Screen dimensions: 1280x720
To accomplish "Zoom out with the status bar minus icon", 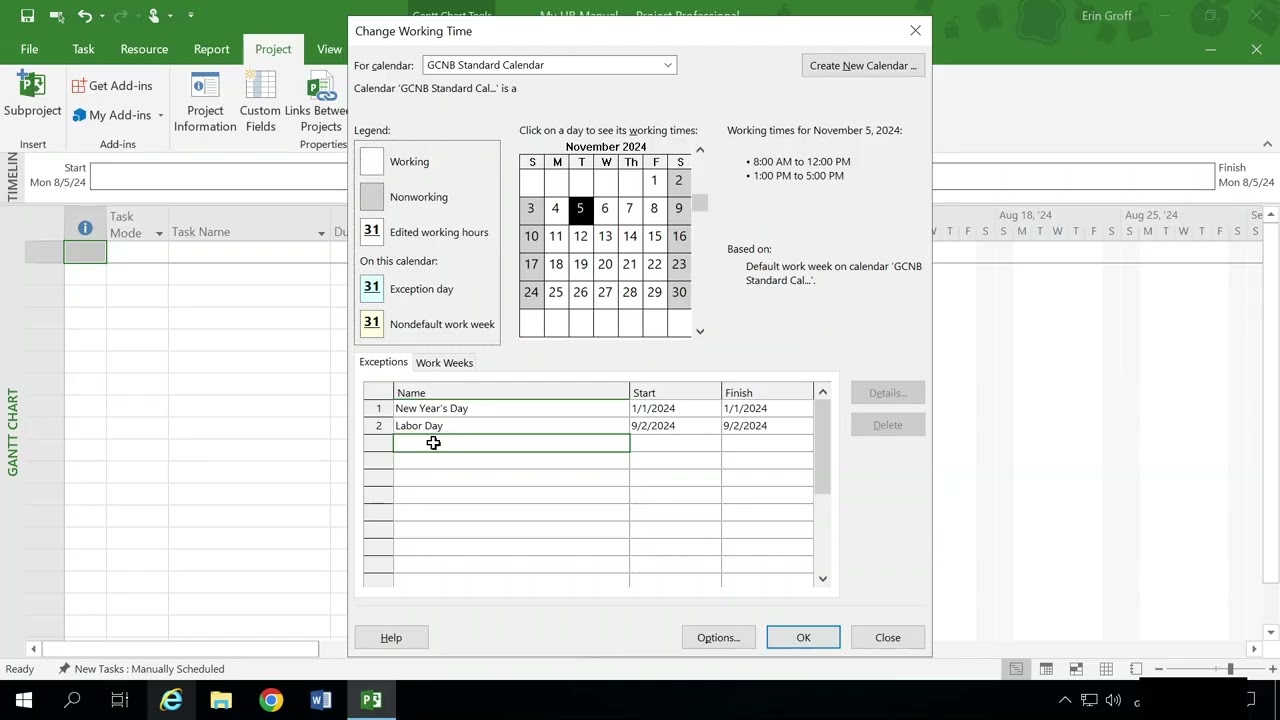I will pos(1160,669).
